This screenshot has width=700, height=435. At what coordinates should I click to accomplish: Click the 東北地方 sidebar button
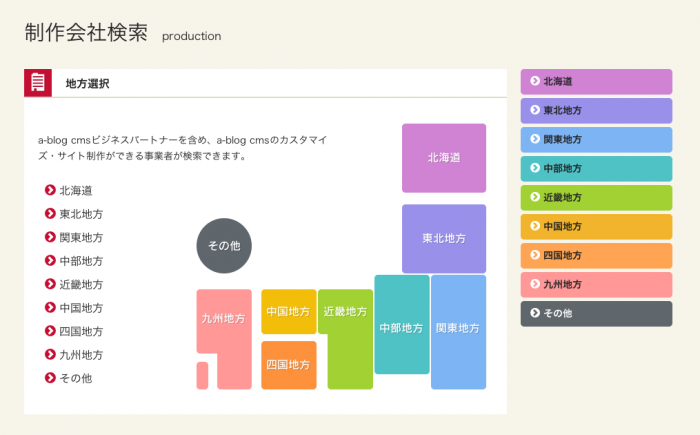(x=596, y=110)
